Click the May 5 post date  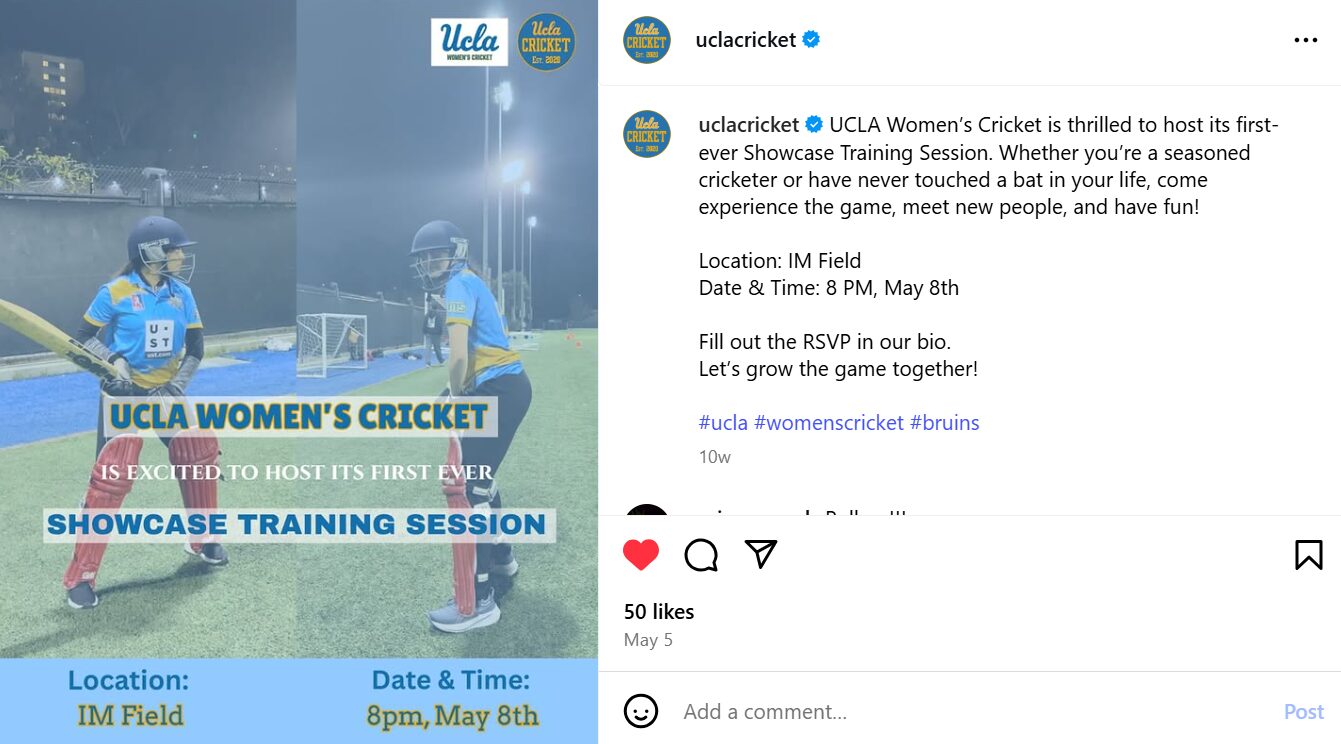[648, 640]
